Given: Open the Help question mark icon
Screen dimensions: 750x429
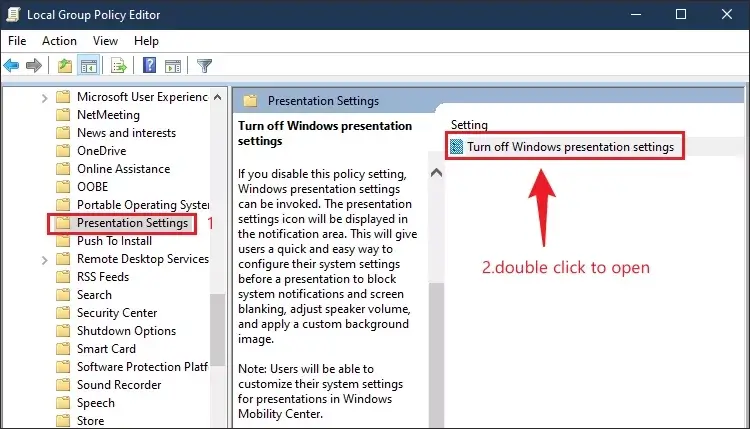Looking at the screenshot, I should coord(149,66).
